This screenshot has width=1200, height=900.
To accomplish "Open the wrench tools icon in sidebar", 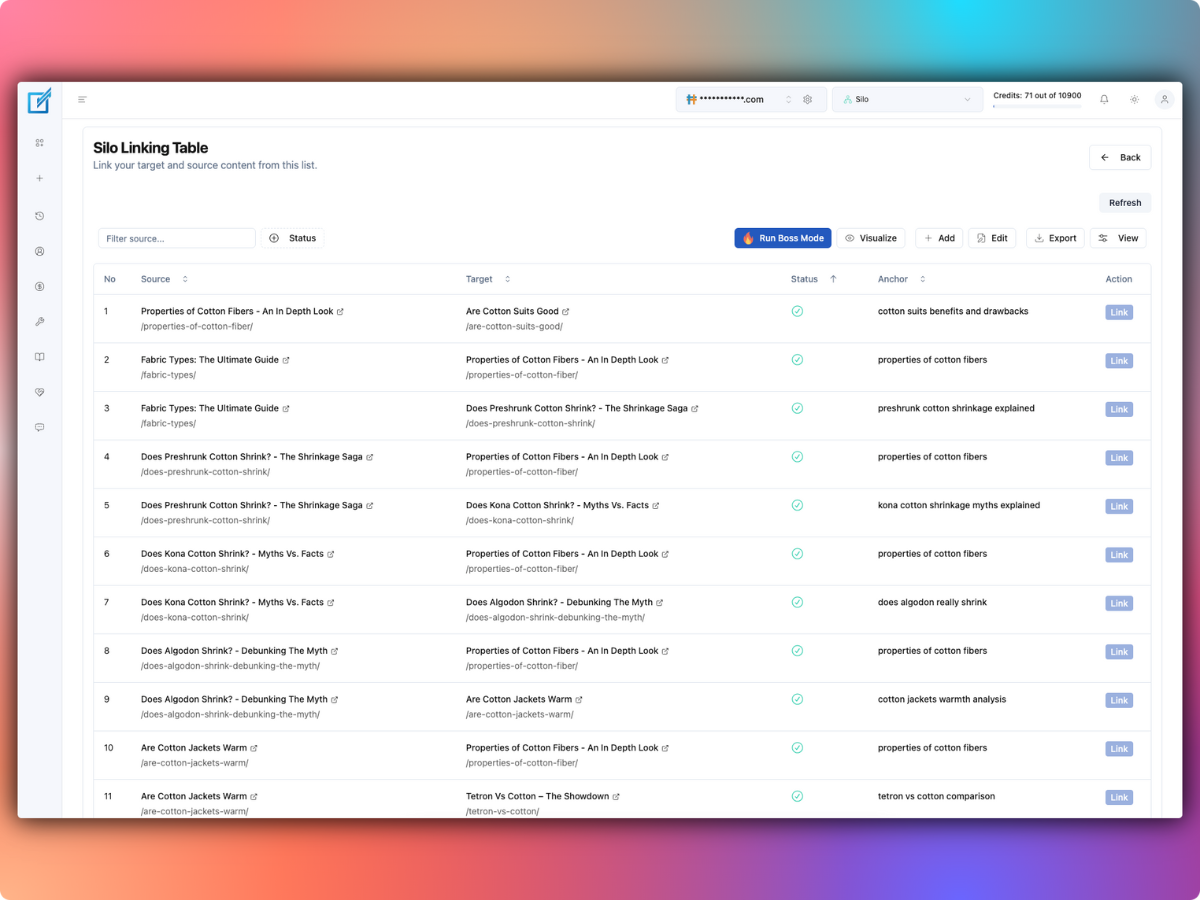I will point(40,322).
